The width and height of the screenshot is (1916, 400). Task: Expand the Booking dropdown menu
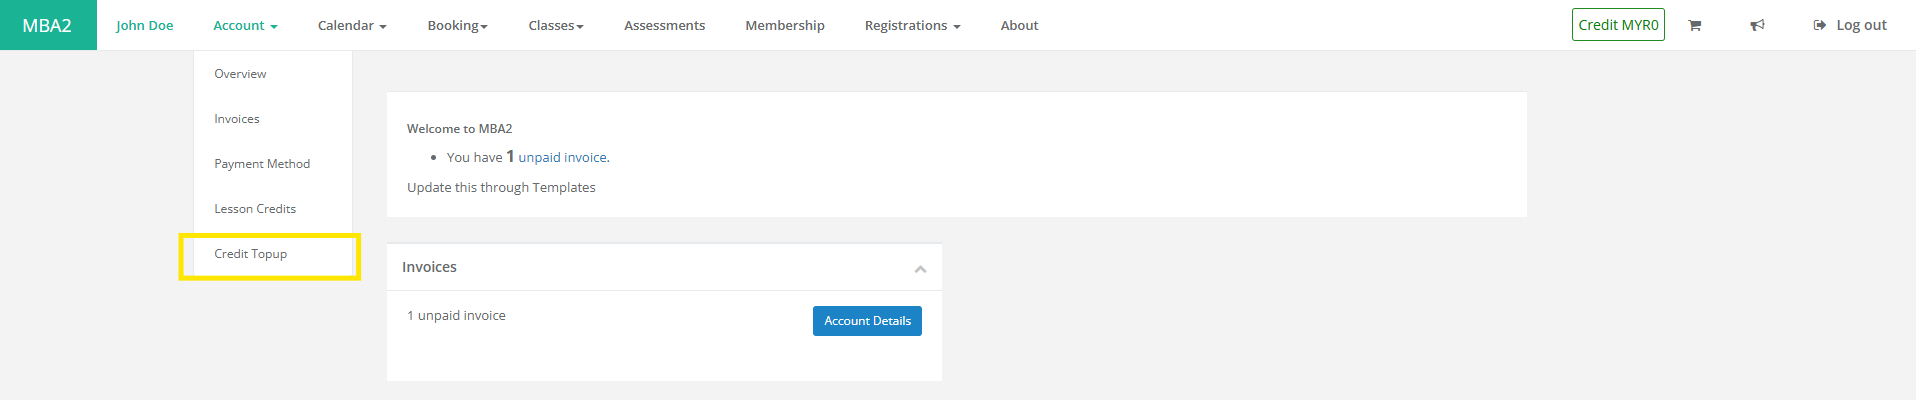[x=457, y=25]
